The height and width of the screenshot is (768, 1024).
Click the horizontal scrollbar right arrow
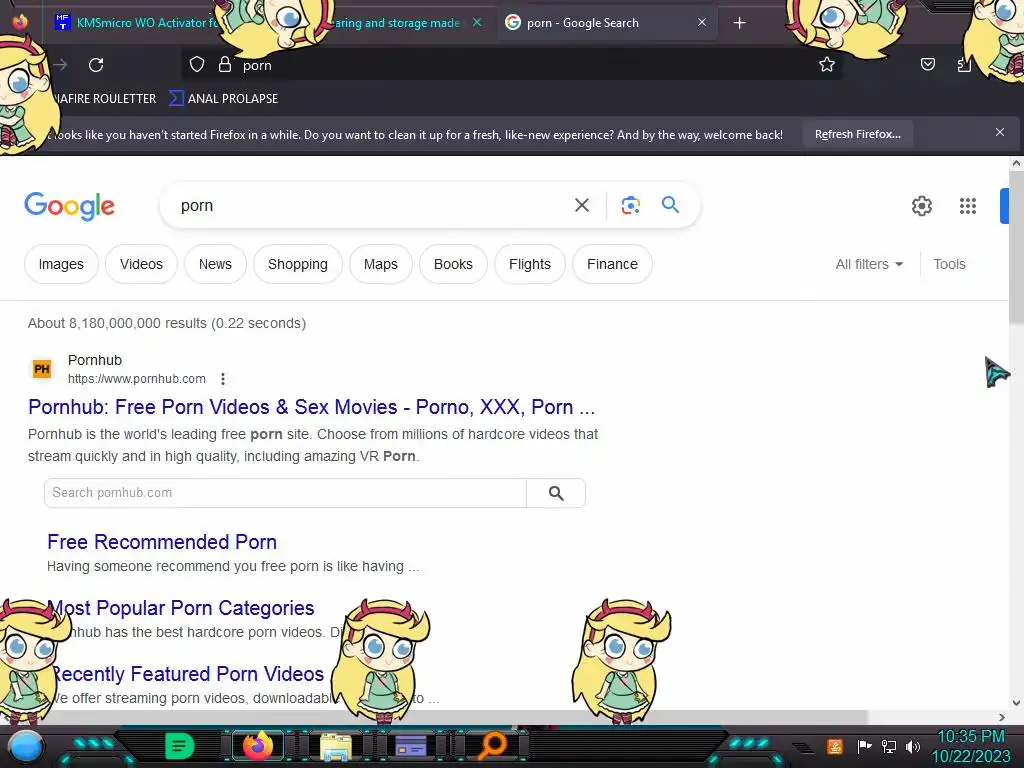coord(1002,717)
